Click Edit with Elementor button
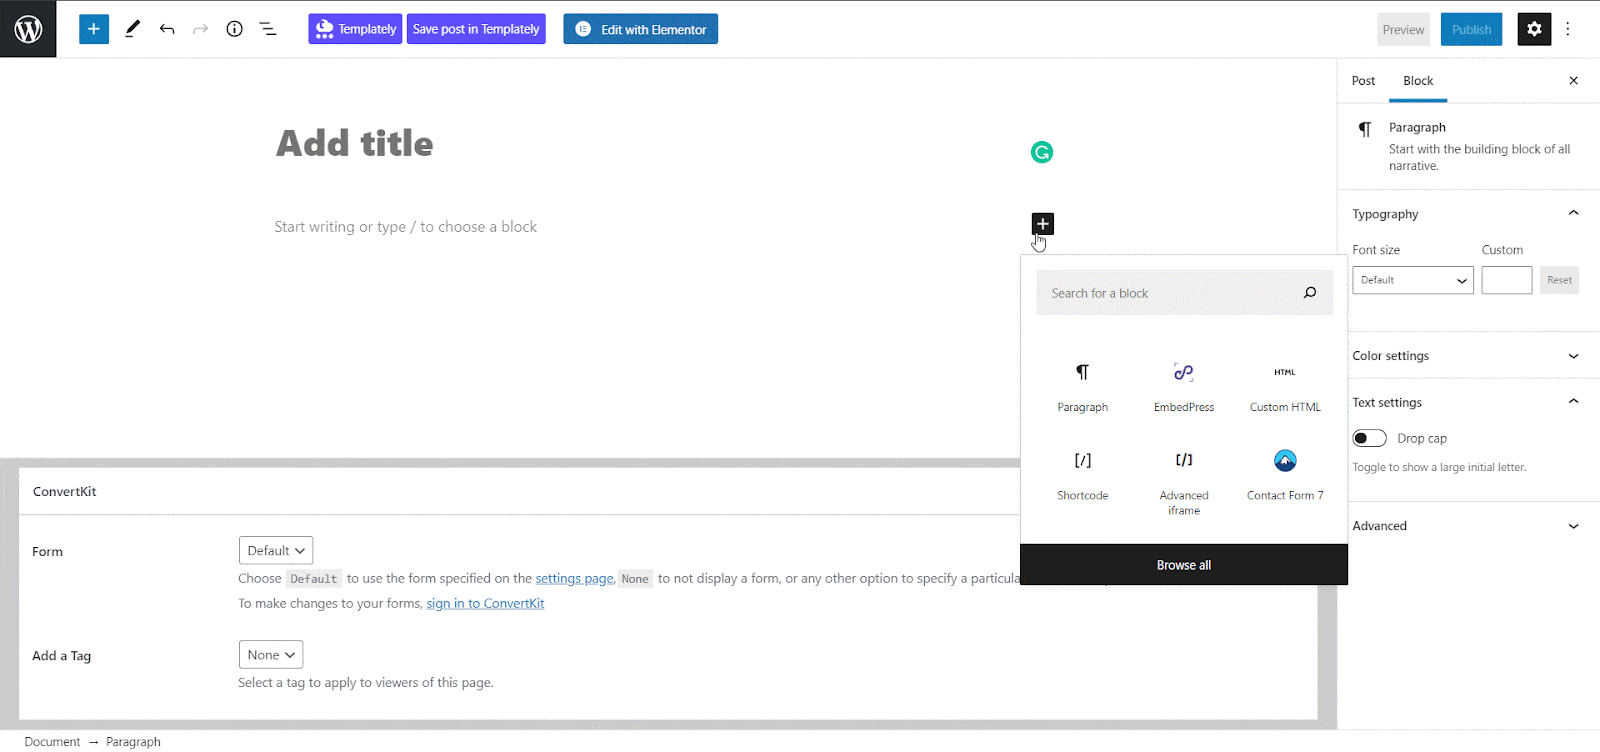 (x=640, y=29)
